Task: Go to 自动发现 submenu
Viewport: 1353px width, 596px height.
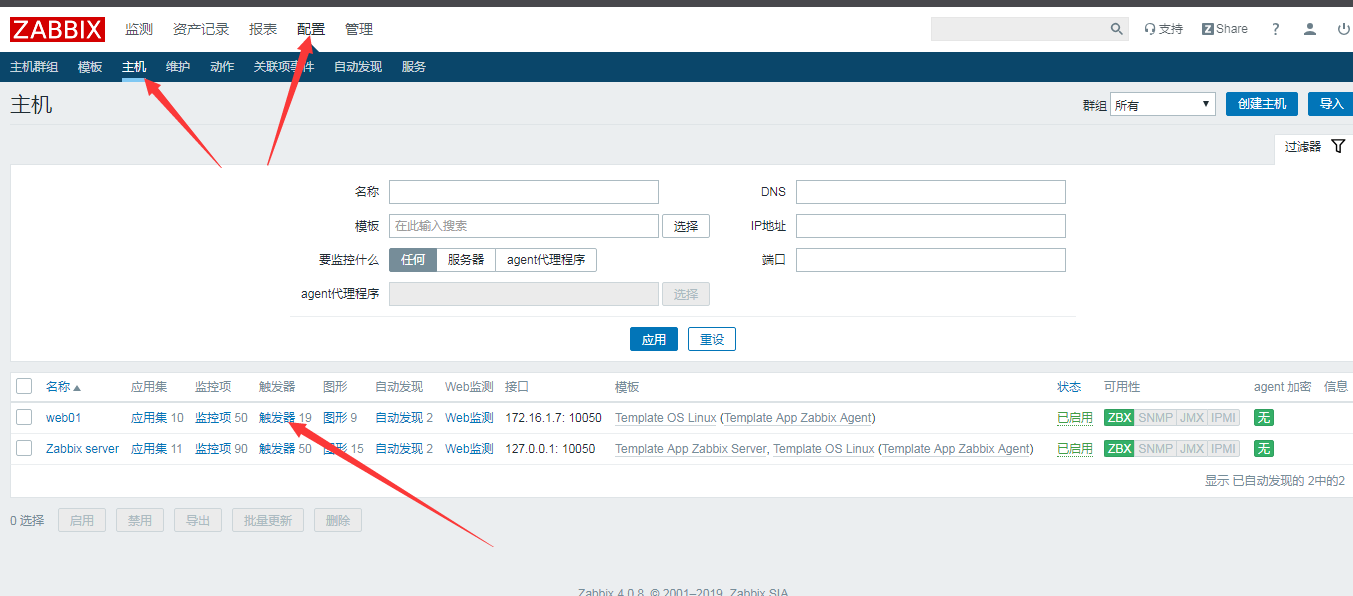Action: 358,67
